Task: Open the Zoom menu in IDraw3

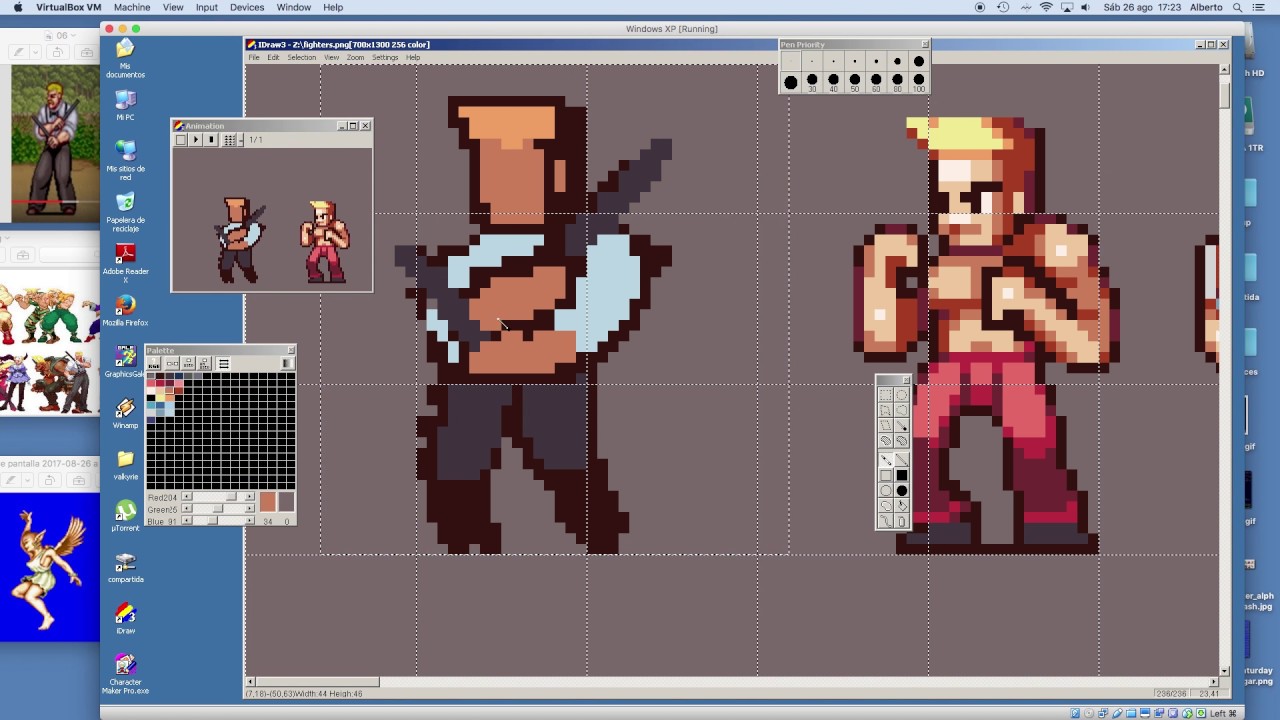Action: pos(355,57)
